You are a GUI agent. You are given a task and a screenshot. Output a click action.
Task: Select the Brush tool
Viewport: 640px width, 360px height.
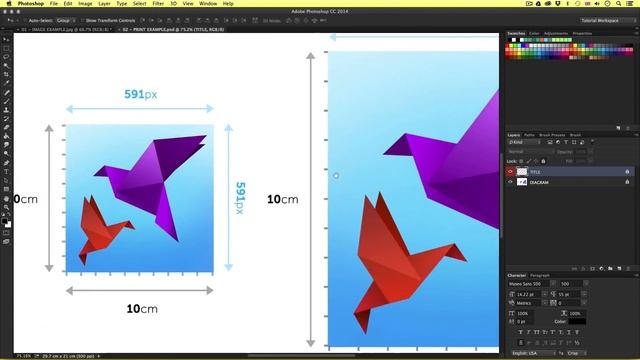coord(6,101)
